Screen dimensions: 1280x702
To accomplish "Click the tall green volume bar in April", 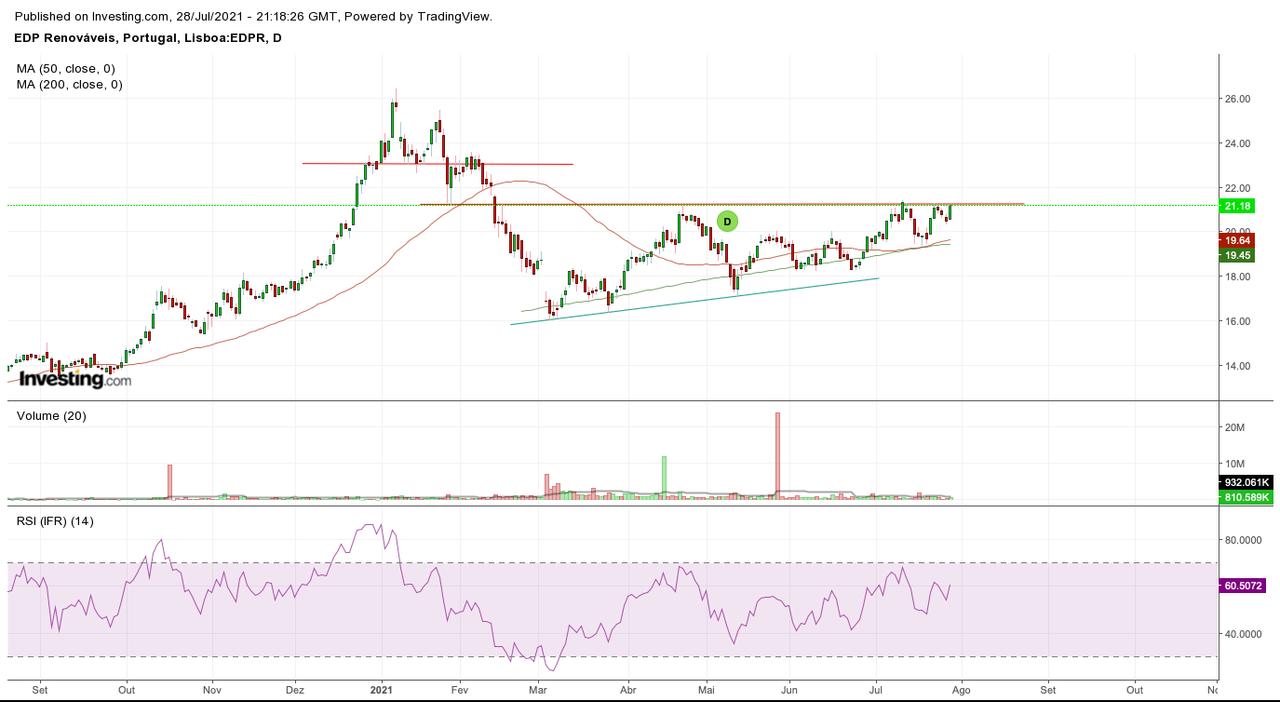I will coord(663,477).
